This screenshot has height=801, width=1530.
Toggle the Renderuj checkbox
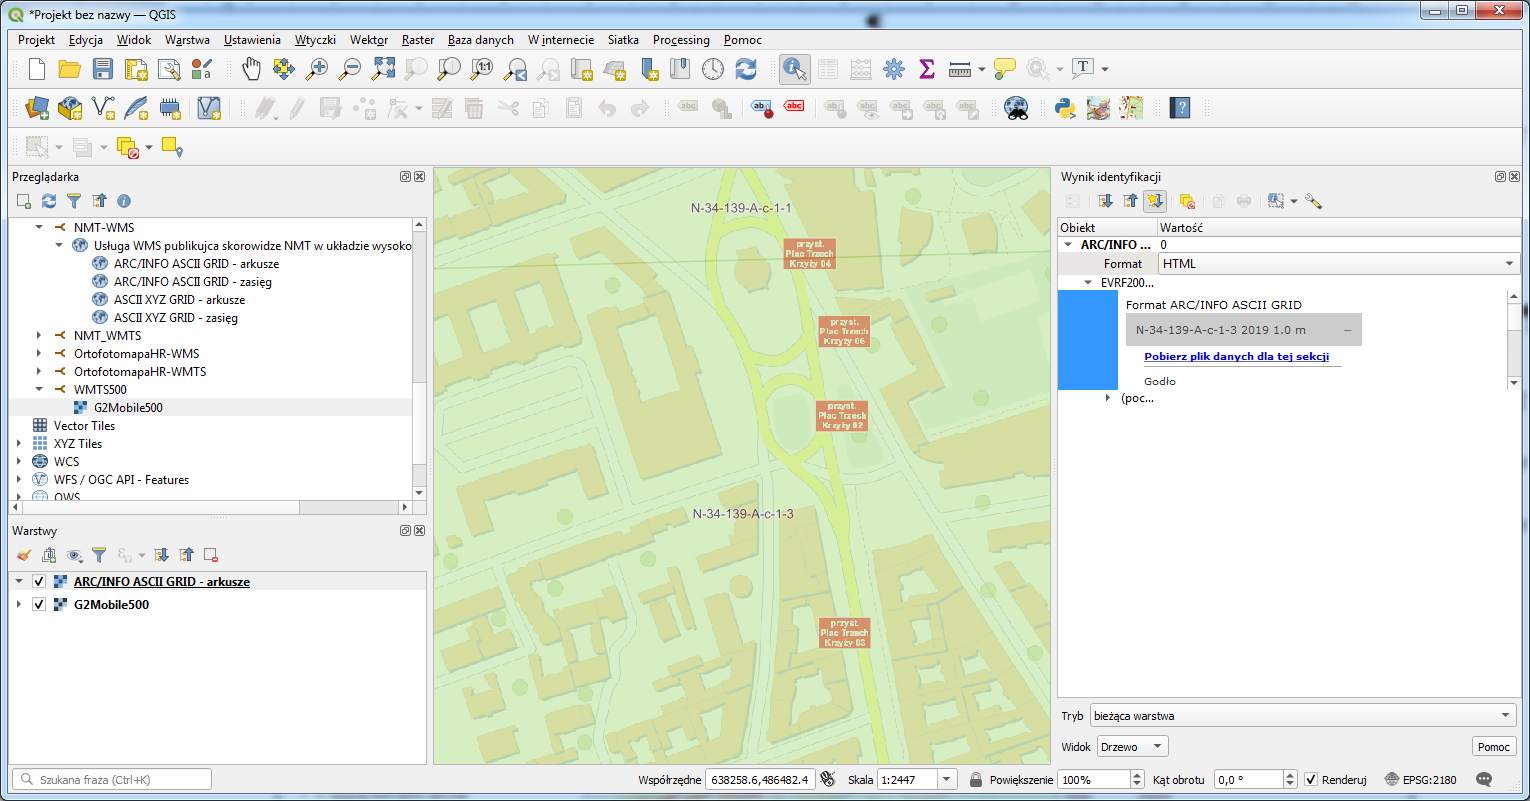click(x=1311, y=779)
